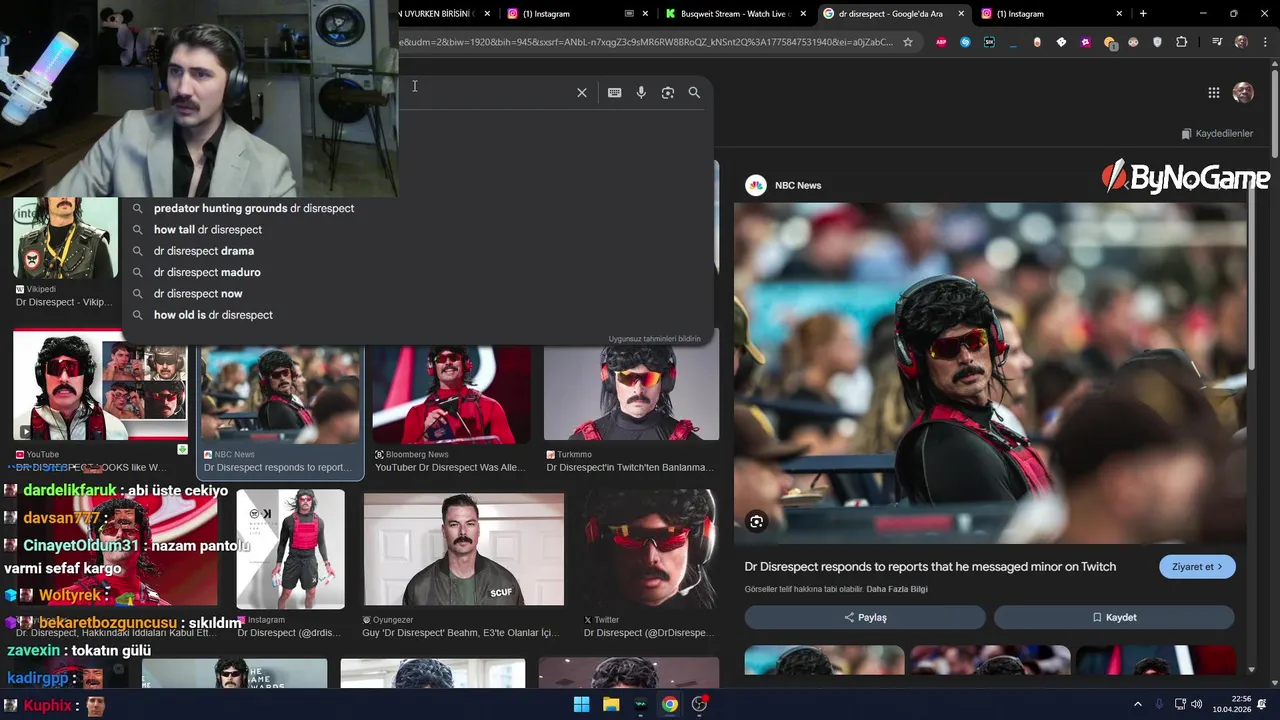
Task: Open the media controls toolbar icon
Action: click(x=1217, y=42)
